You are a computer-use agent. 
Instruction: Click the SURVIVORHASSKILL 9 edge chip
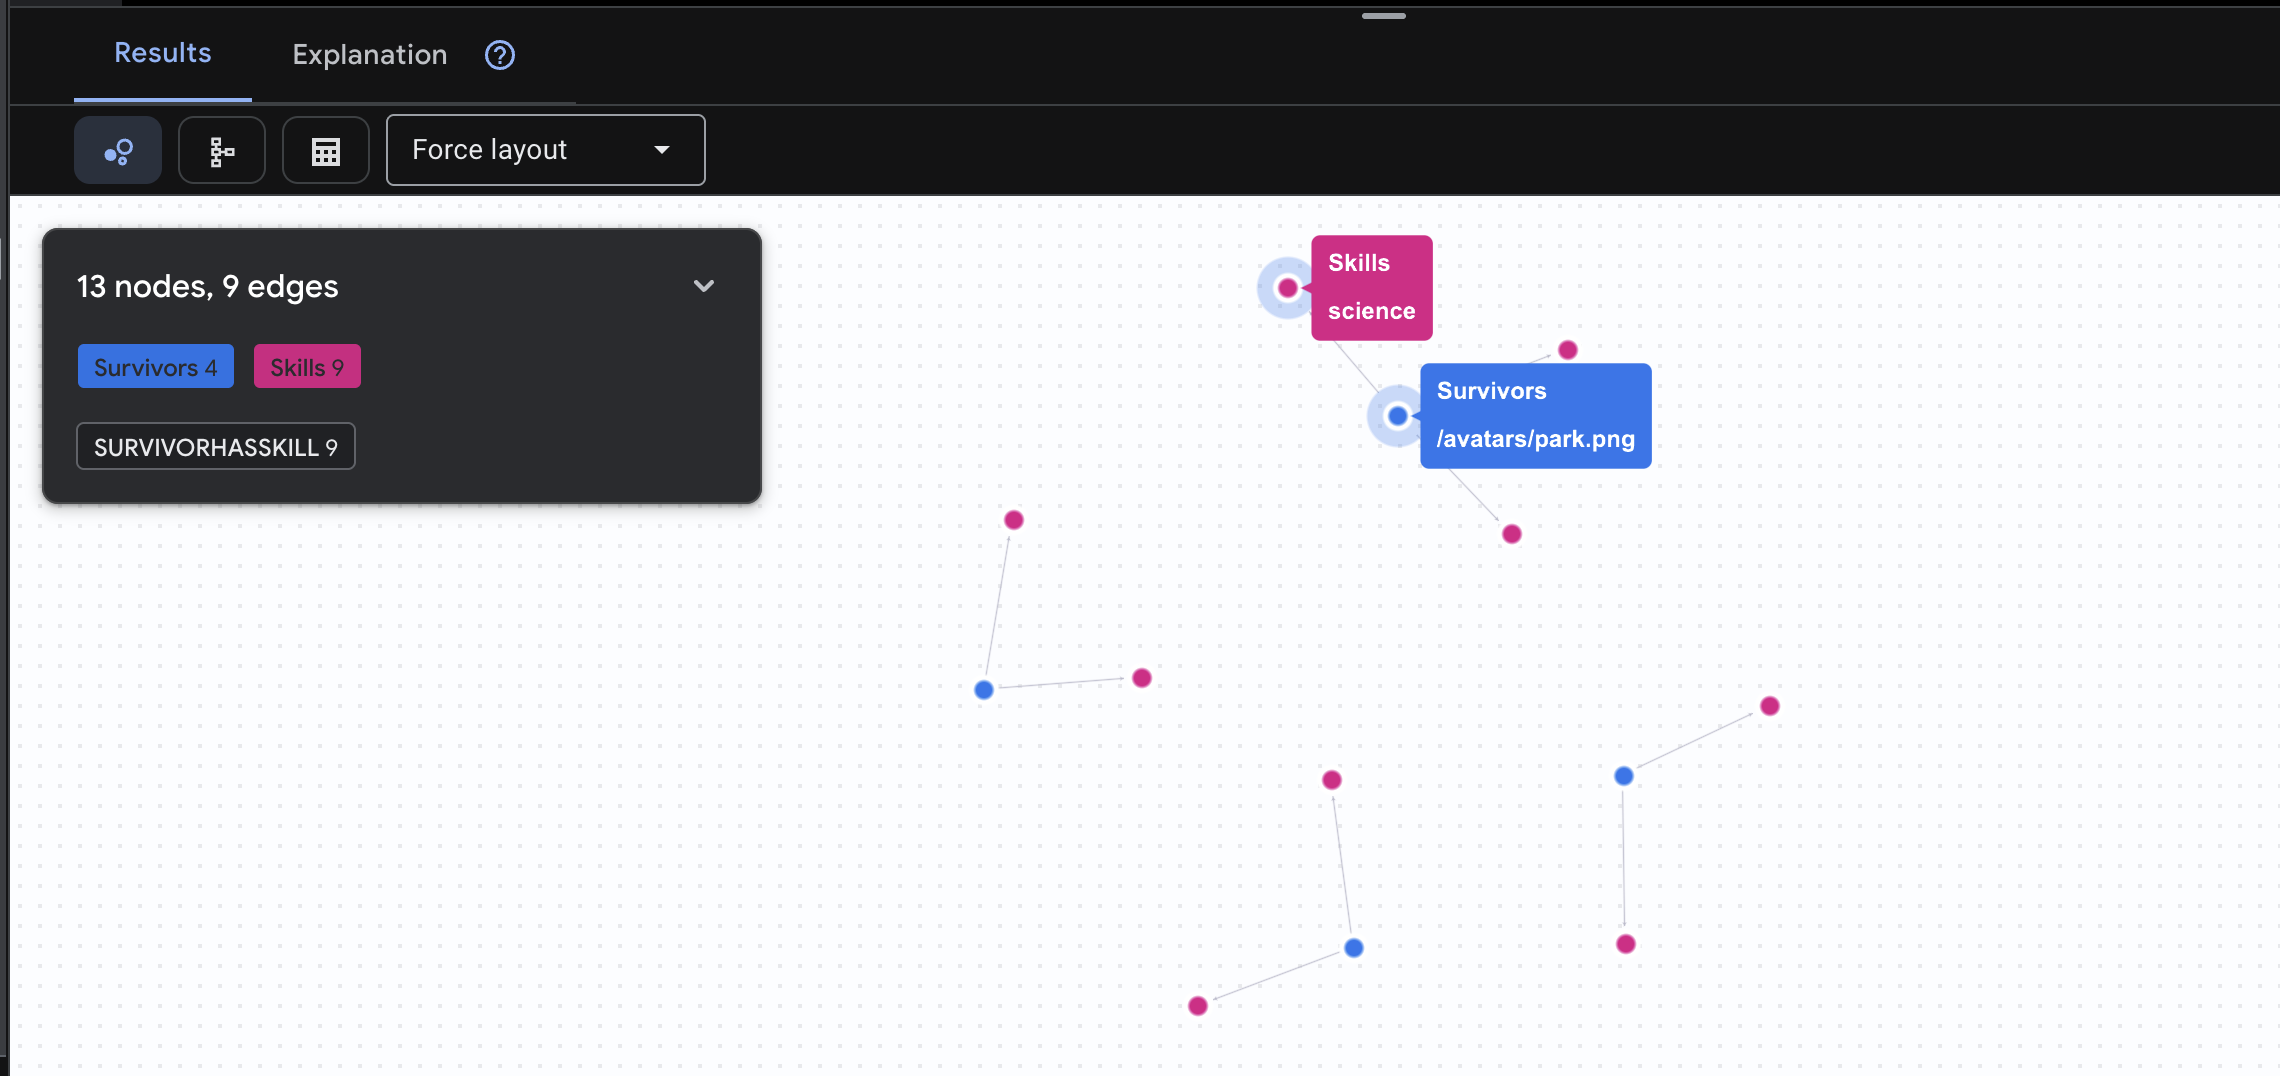tap(216, 447)
